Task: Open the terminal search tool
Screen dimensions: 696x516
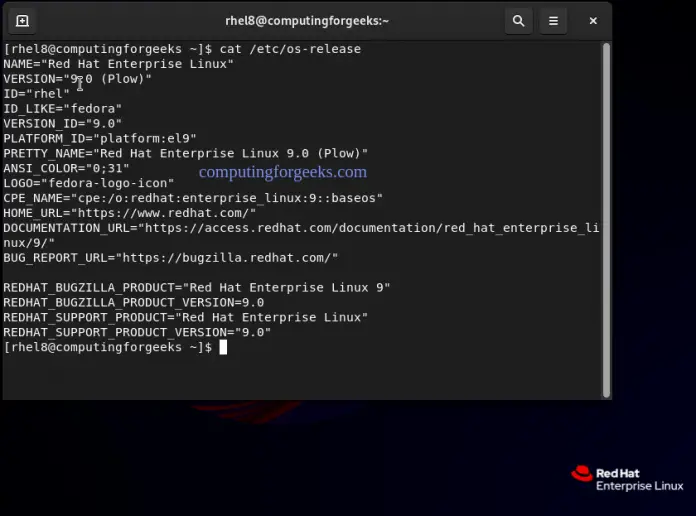Action: [518, 21]
